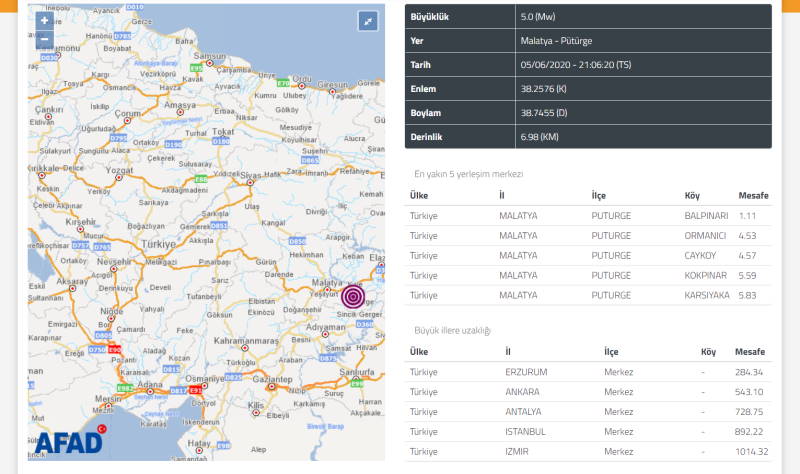
Task: Click Tokat city label on the map
Action: click(x=223, y=132)
